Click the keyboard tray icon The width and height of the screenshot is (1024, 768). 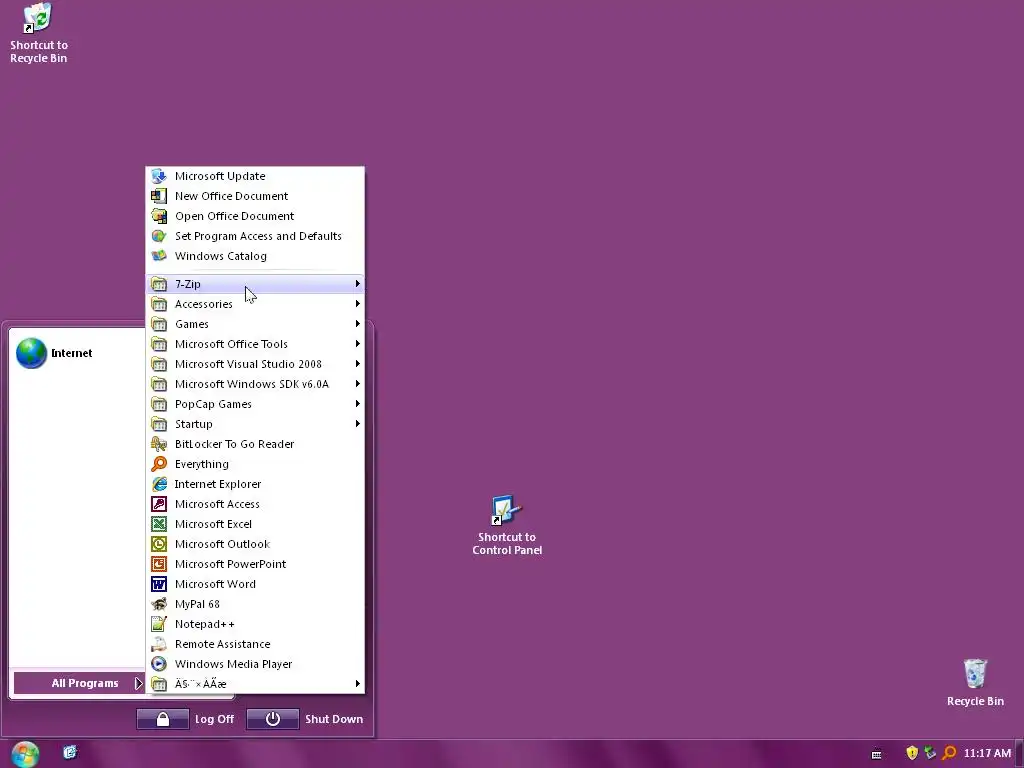pyautogui.click(x=876, y=754)
